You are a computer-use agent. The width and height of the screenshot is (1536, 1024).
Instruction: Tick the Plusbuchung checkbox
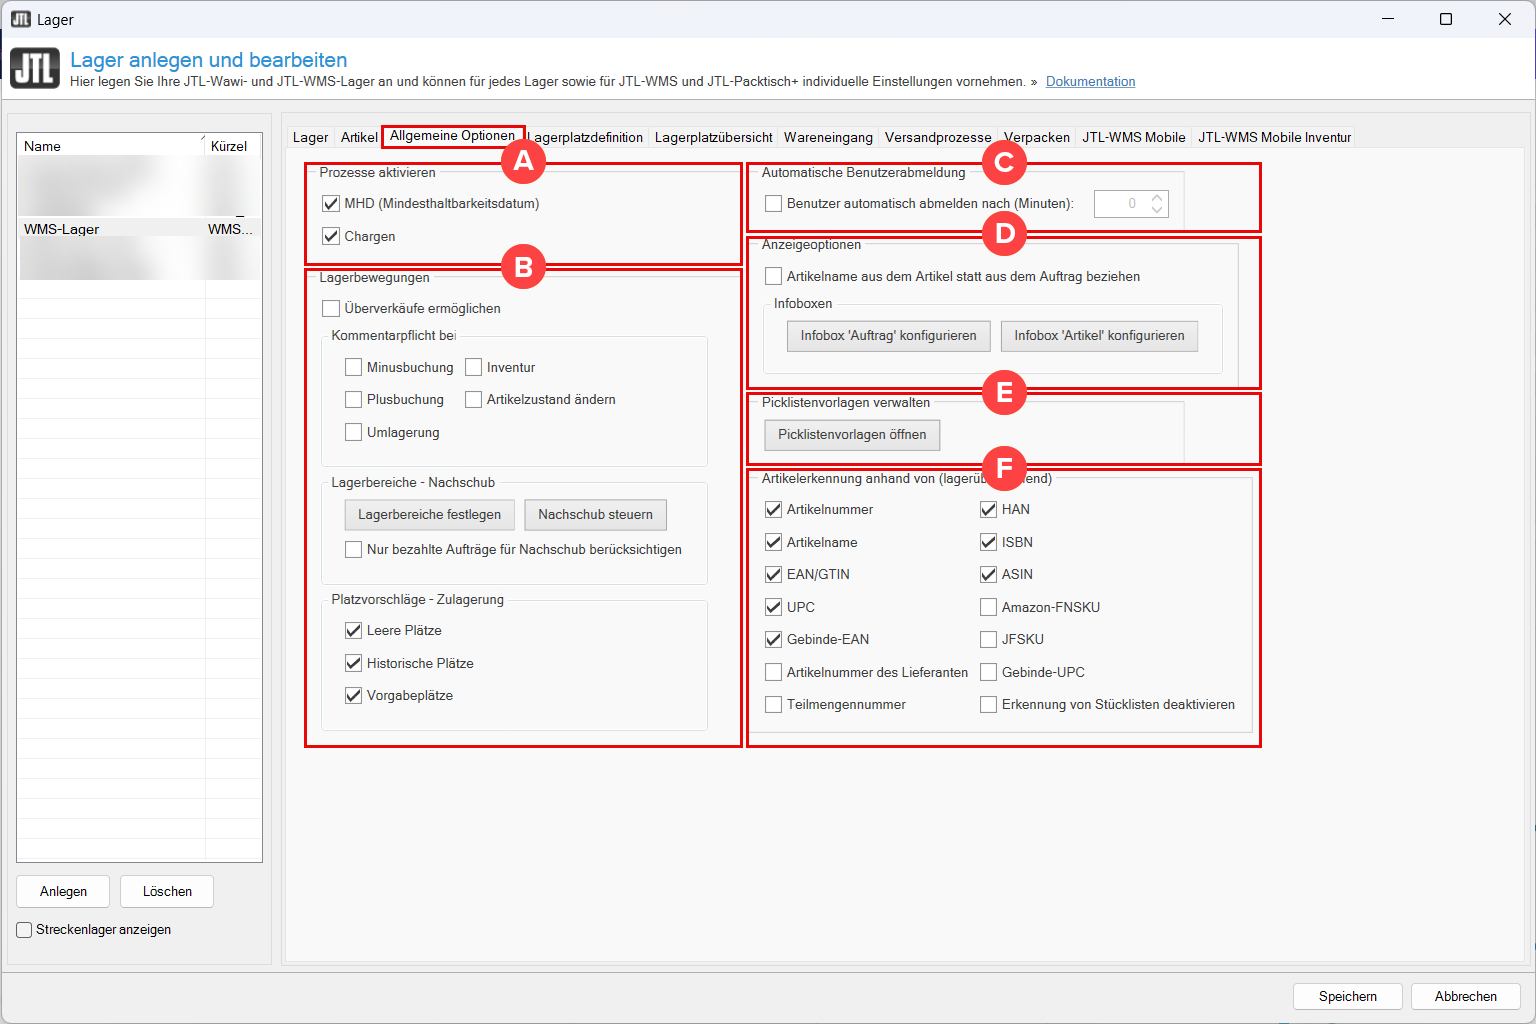coord(353,400)
